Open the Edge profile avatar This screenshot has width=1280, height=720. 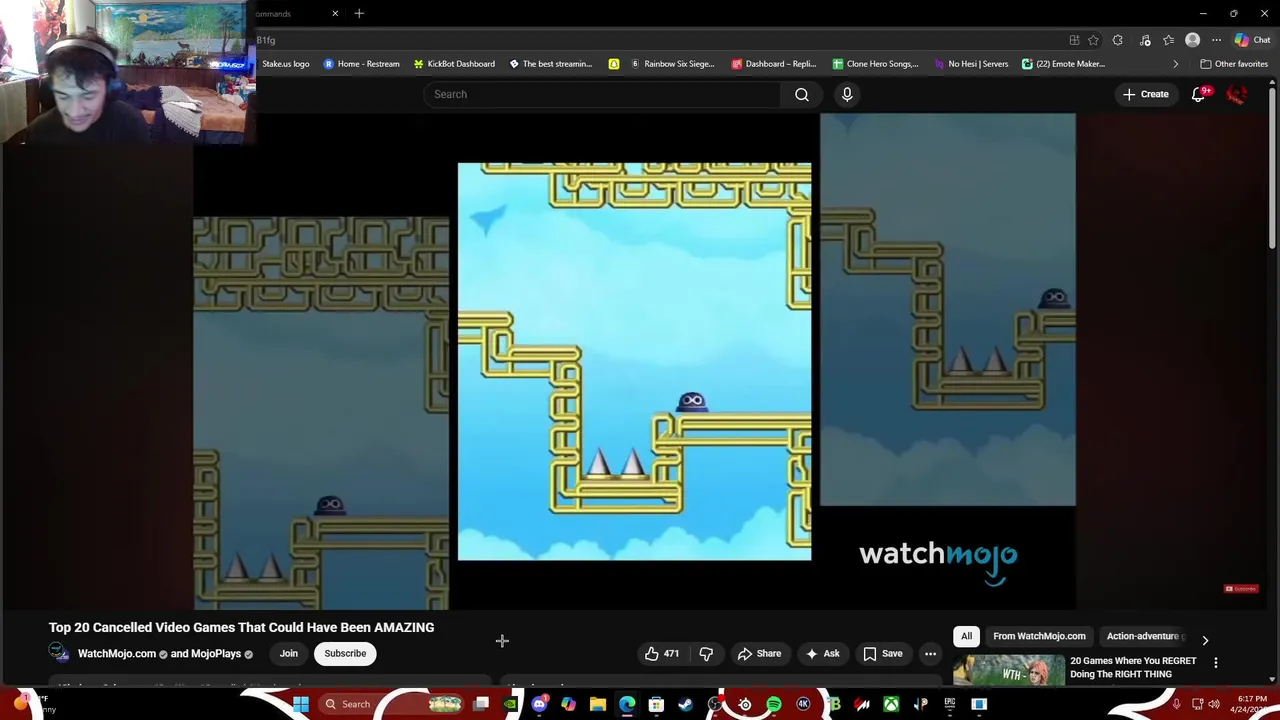pos(1192,40)
